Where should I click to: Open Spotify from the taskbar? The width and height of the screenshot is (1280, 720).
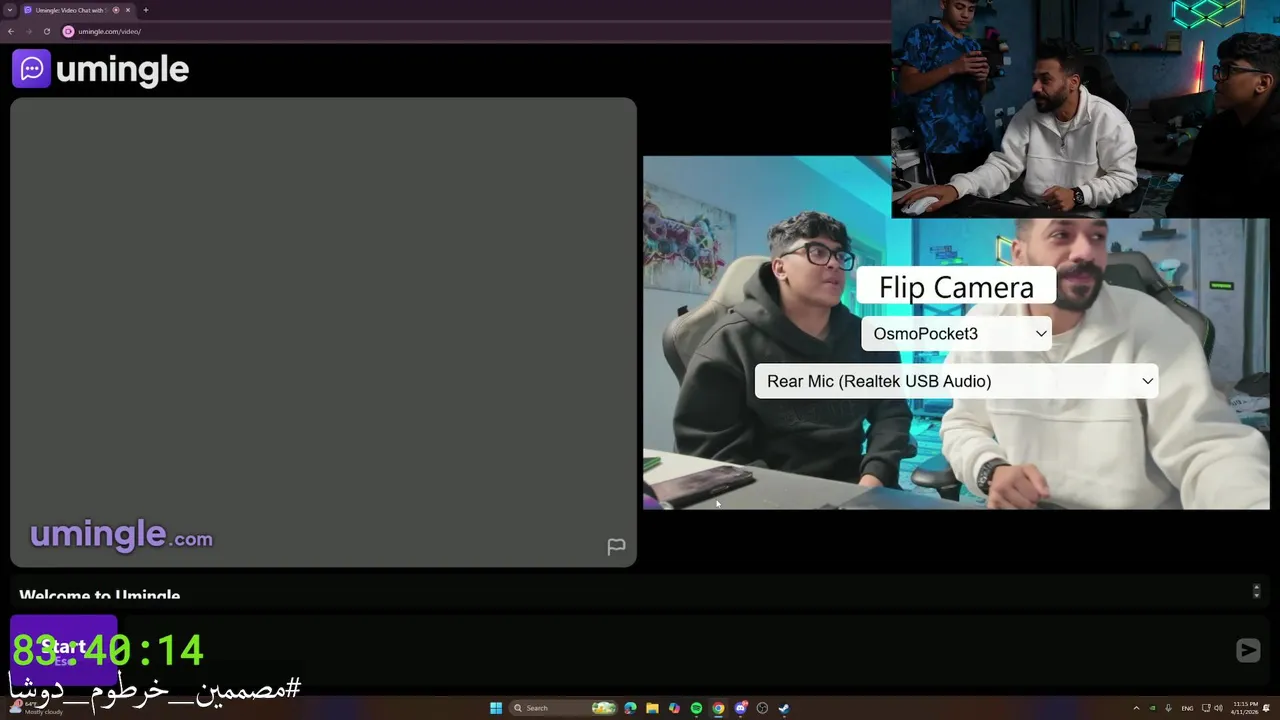coord(696,708)
